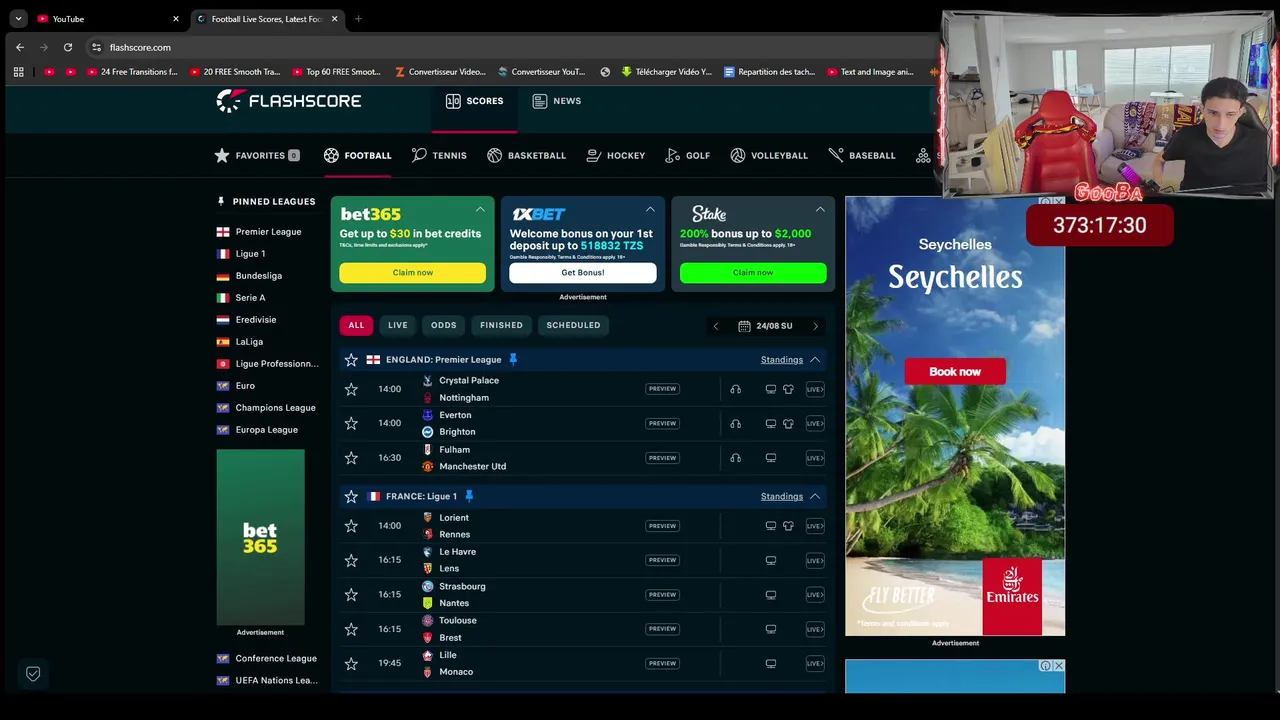Click lineup shirt icon on Lorient row

[x=788, y=526]
